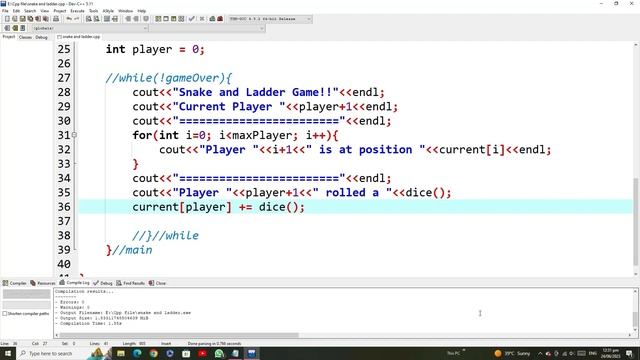This screenshot has height=360, width=640.
Task: Click the Rebuild All toolbar icon
Action: pos(181,19)
